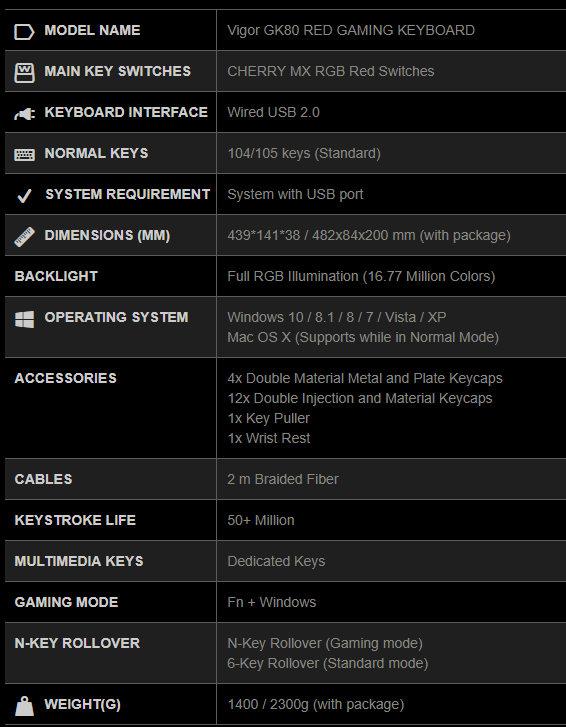Click the checkmark icon beside System Requirement

(24, 196)
